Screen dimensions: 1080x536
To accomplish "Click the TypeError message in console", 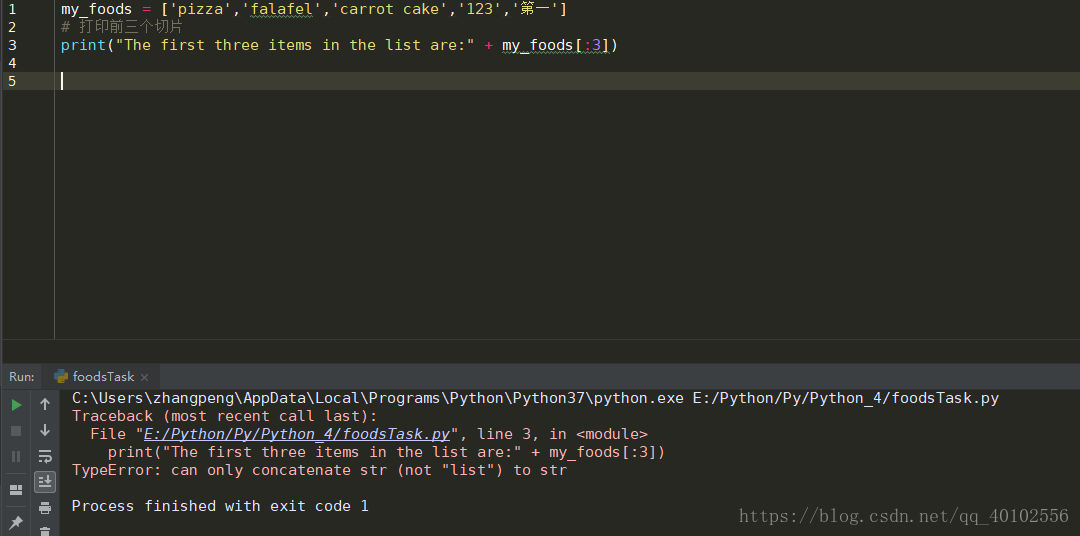I will pos(319,470).
